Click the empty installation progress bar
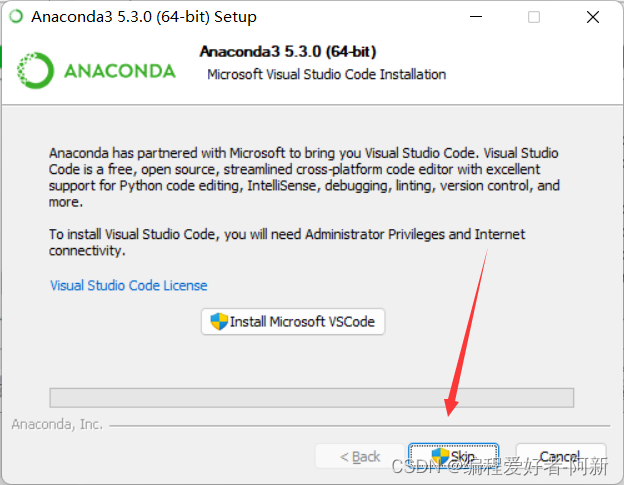 tap(311, 397)
